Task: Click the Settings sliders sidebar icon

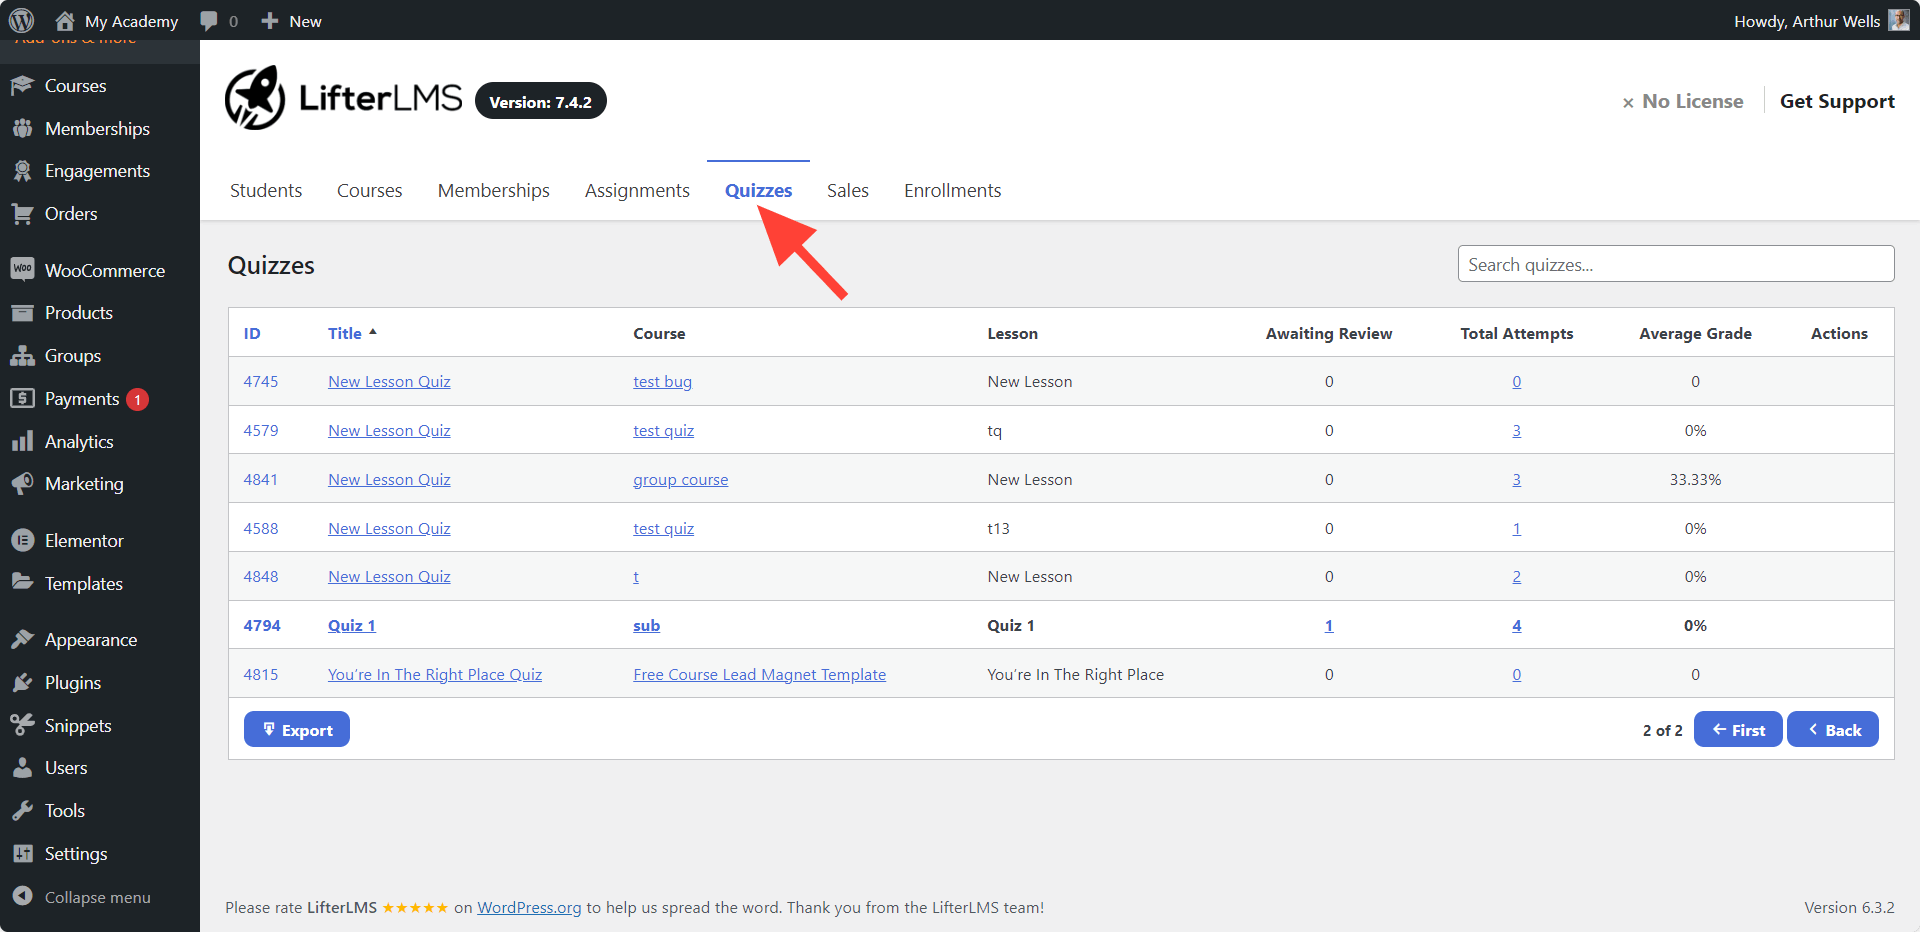Action: [x=22, y=853]
